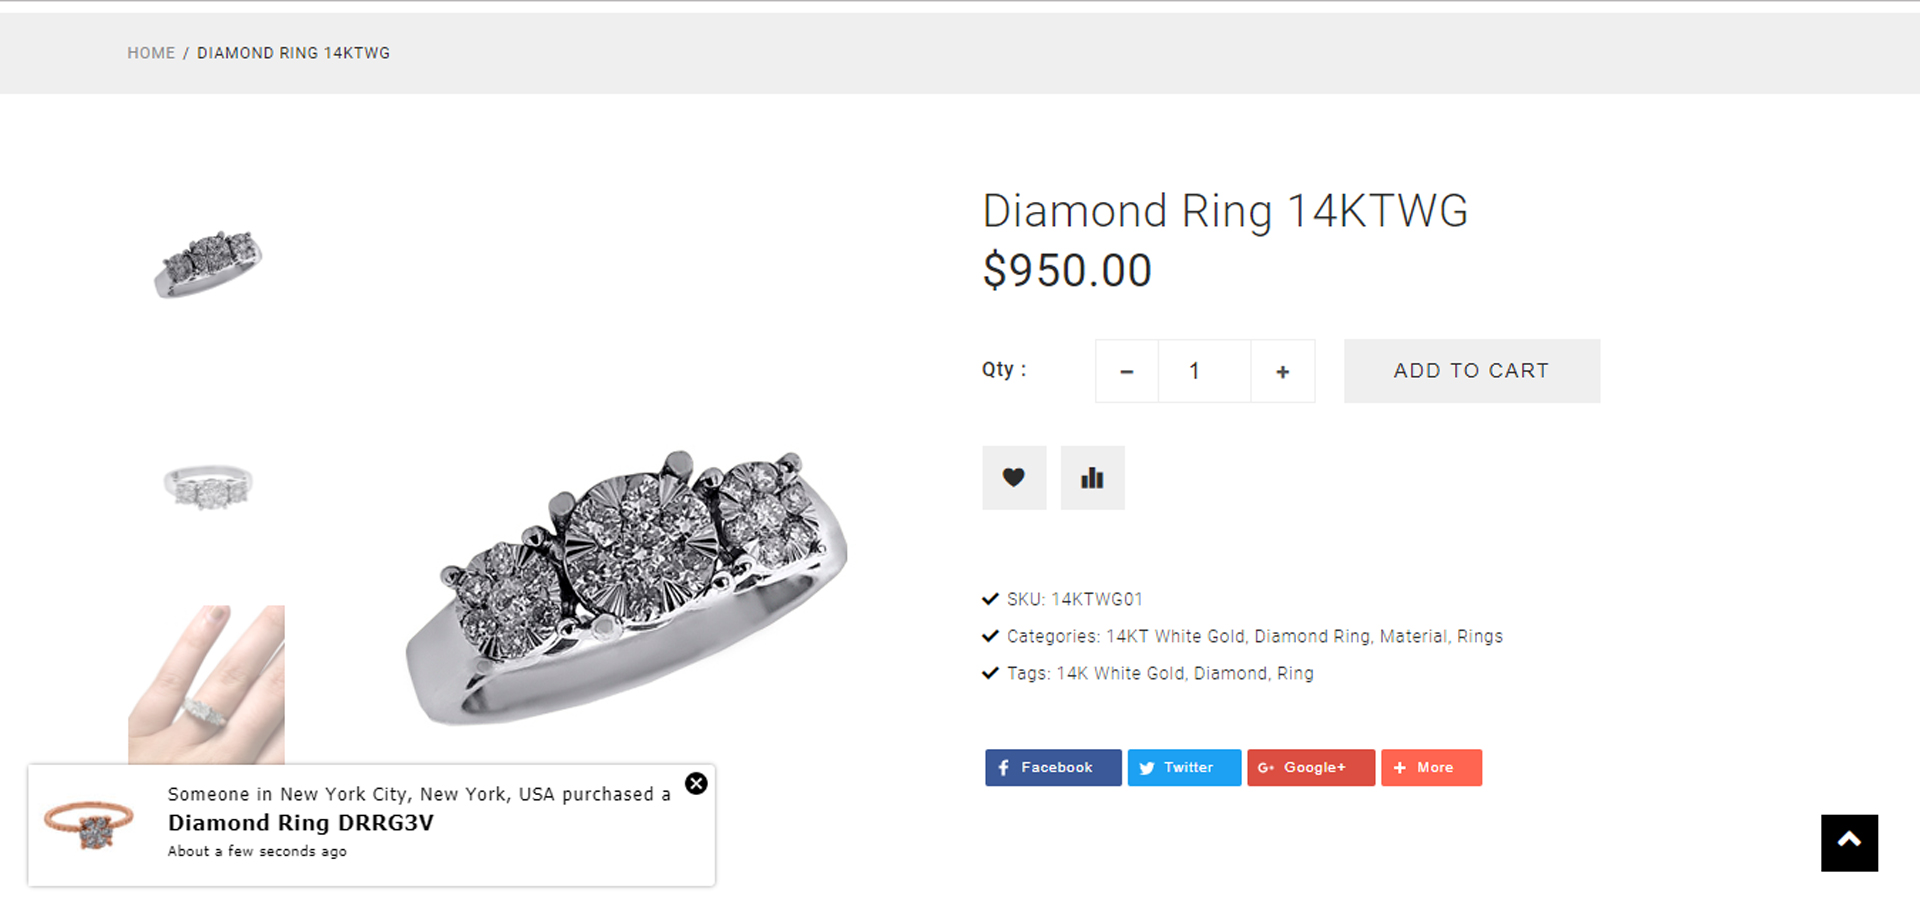Click the compare bar chart icon
The height and width of the screenshot is (900, 1920).
1092,478
